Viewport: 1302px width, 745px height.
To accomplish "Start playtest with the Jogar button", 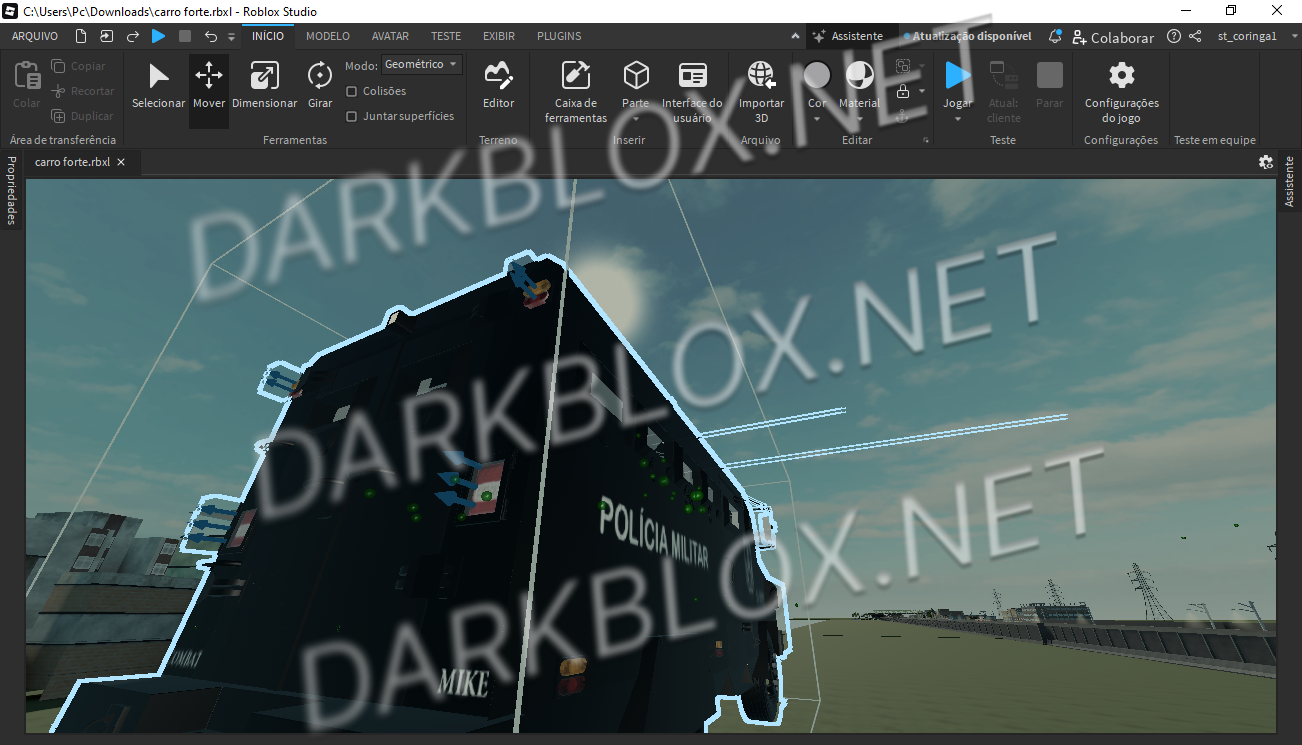I will click(958, 77).
